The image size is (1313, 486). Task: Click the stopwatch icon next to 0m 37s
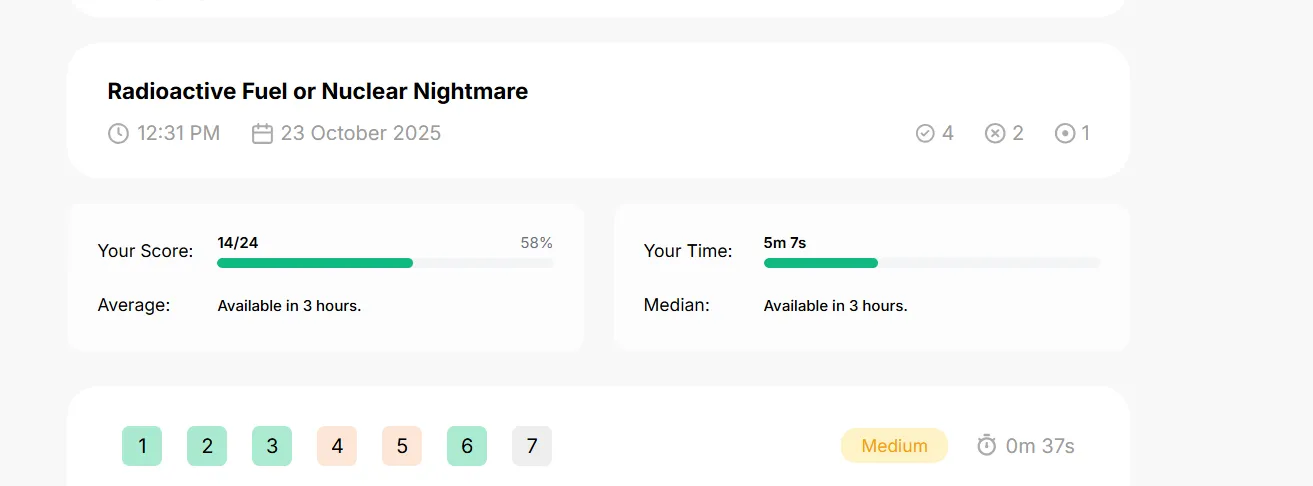[x=987, y=445]
